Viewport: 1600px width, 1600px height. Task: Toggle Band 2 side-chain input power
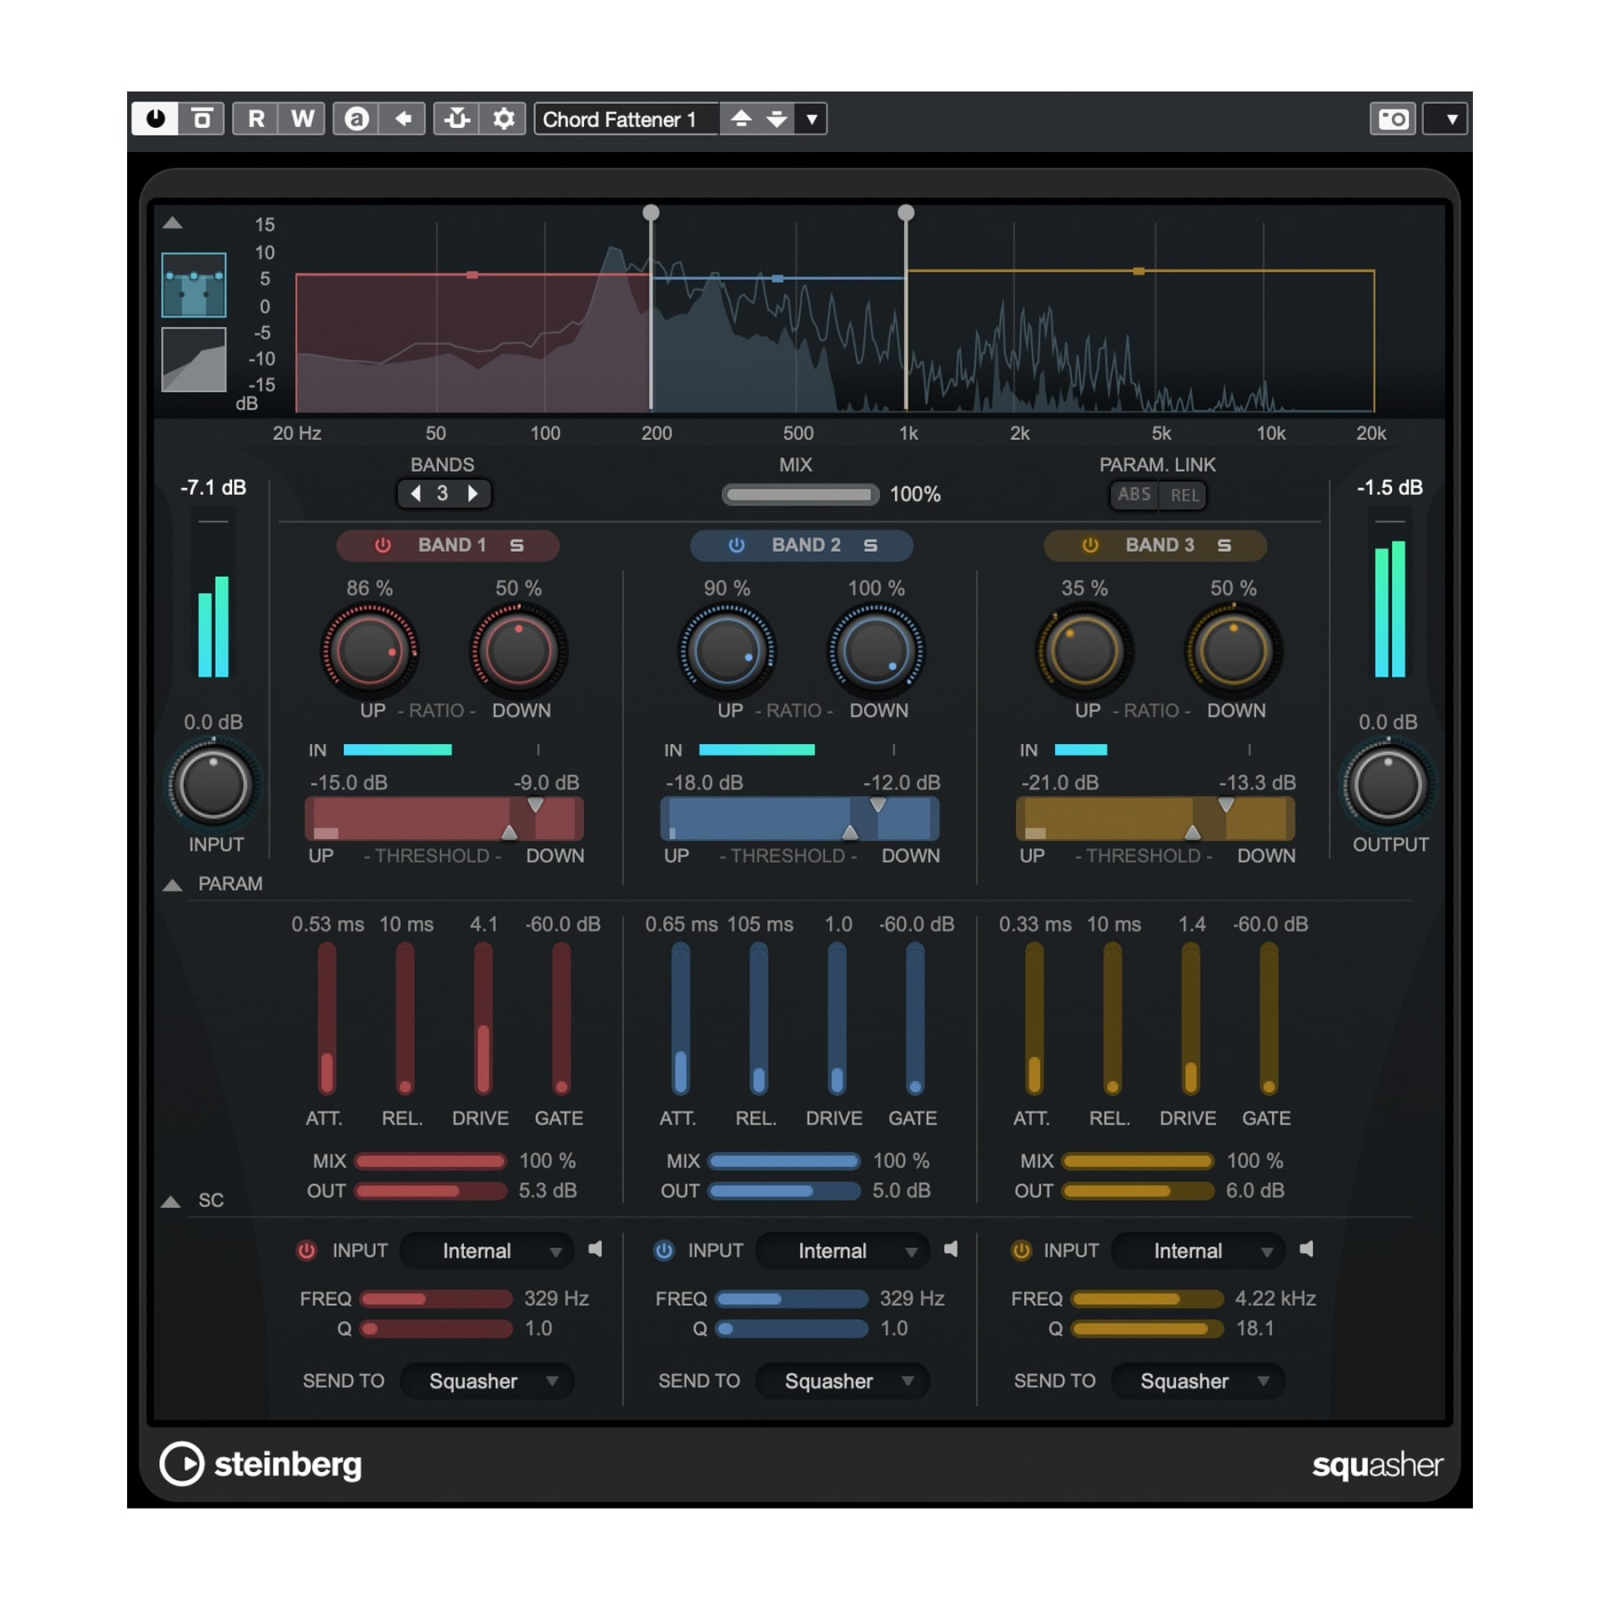(663, 1250)
